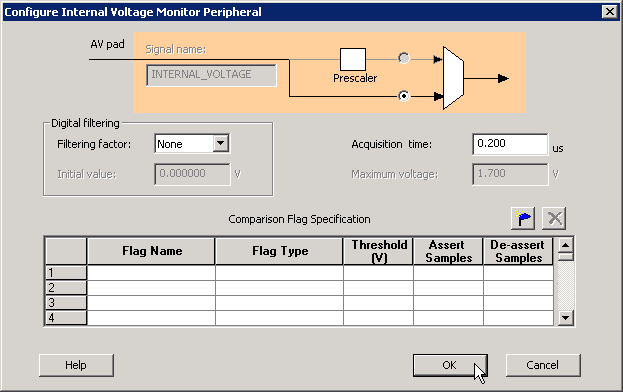
Task: Select the direct path radio button
Action: coord(404,96)
